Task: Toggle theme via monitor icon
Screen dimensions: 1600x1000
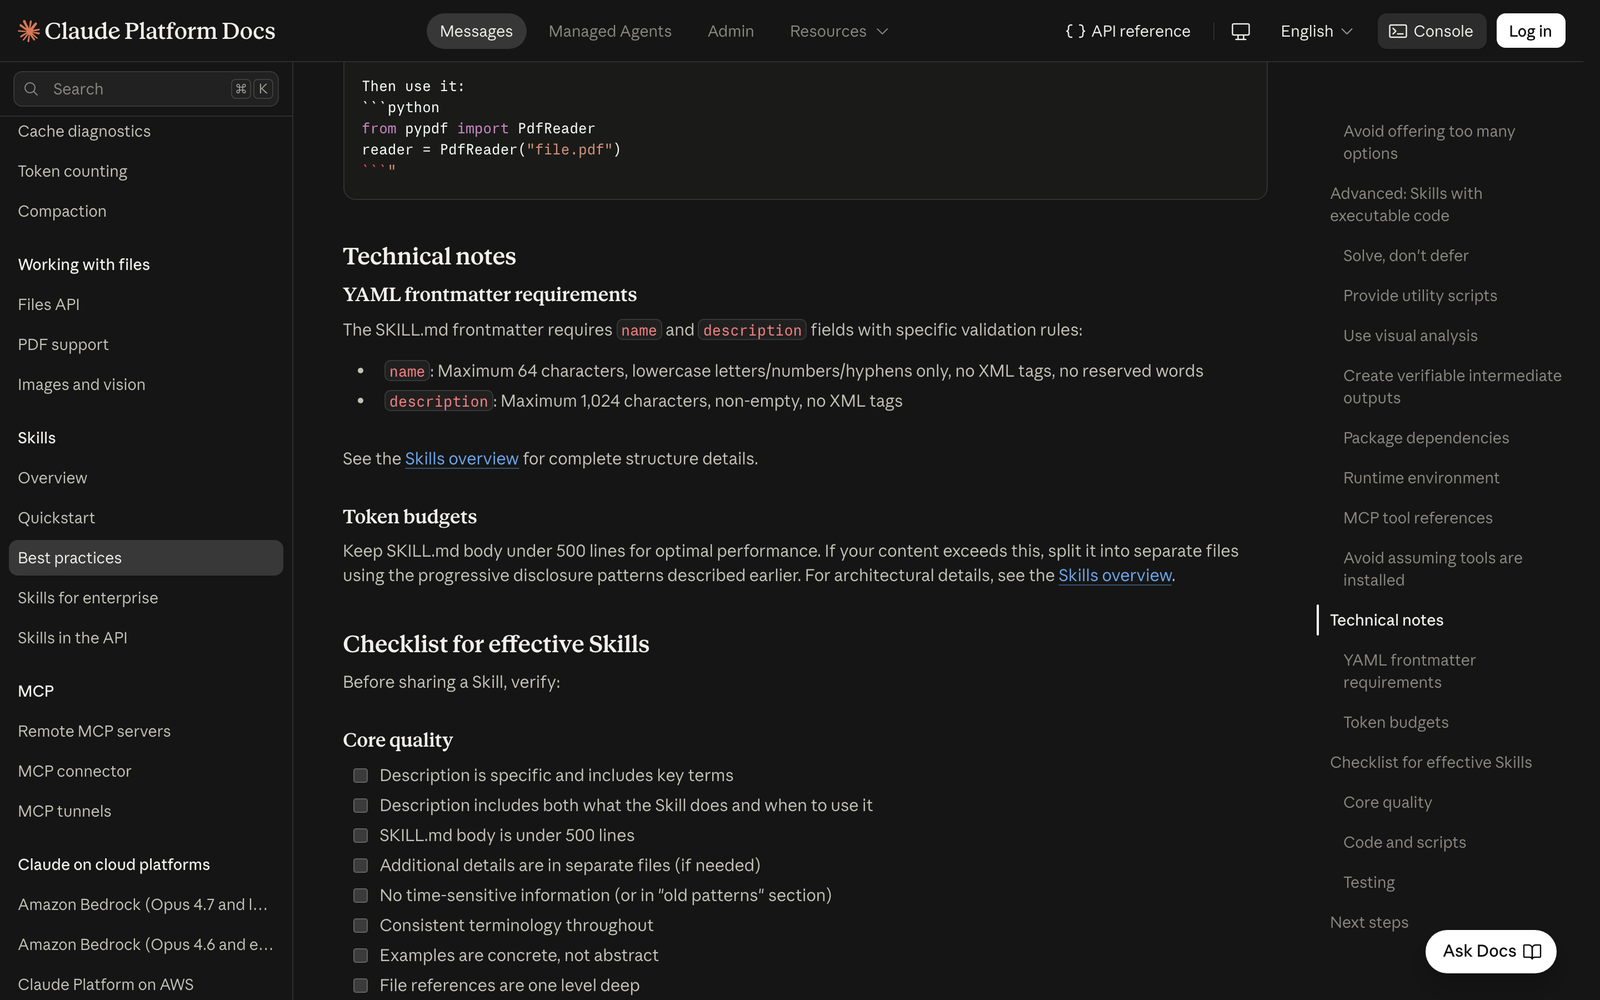Action: (1240, 31)
